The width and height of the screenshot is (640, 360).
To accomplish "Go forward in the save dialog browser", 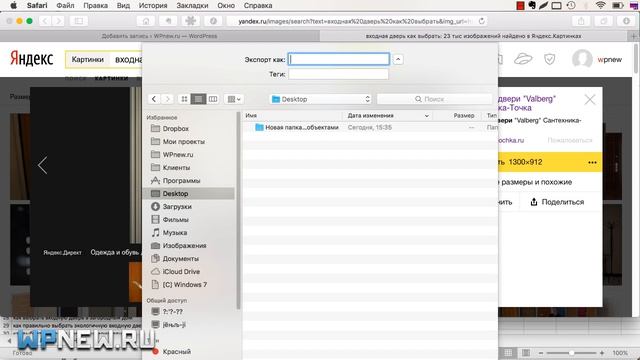I will tap(167, 99).
